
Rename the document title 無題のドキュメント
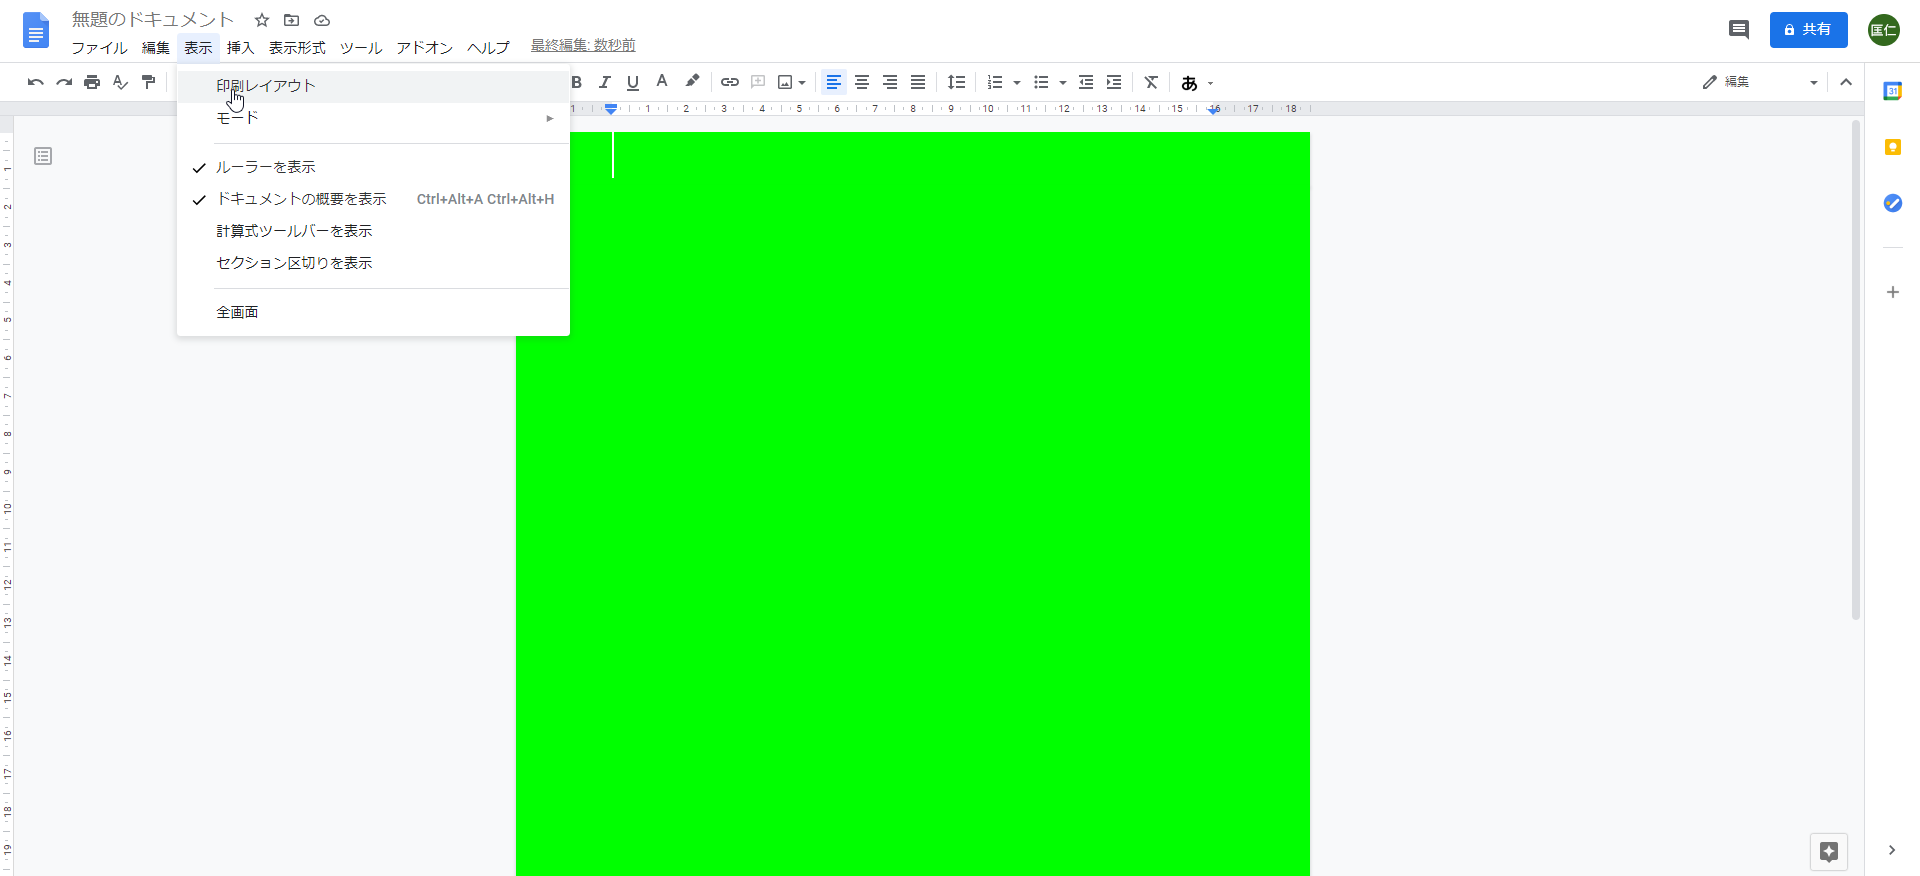(152, 20)
